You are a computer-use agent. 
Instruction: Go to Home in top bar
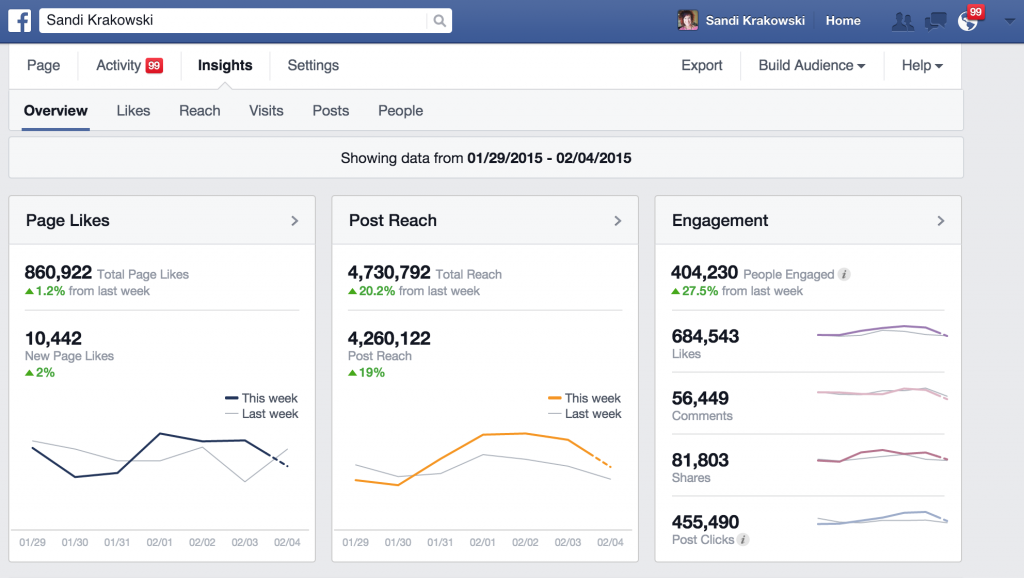click(x=843, y=21)
